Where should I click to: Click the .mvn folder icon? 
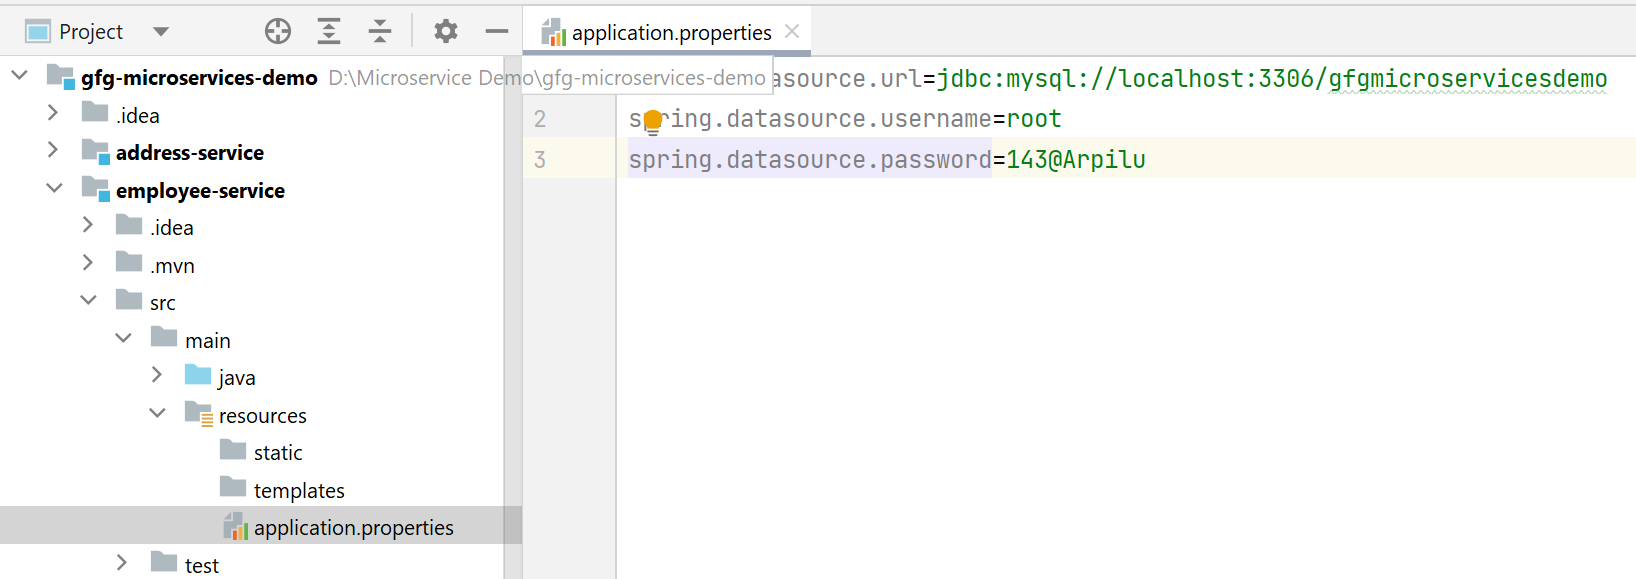coord(129,263)
